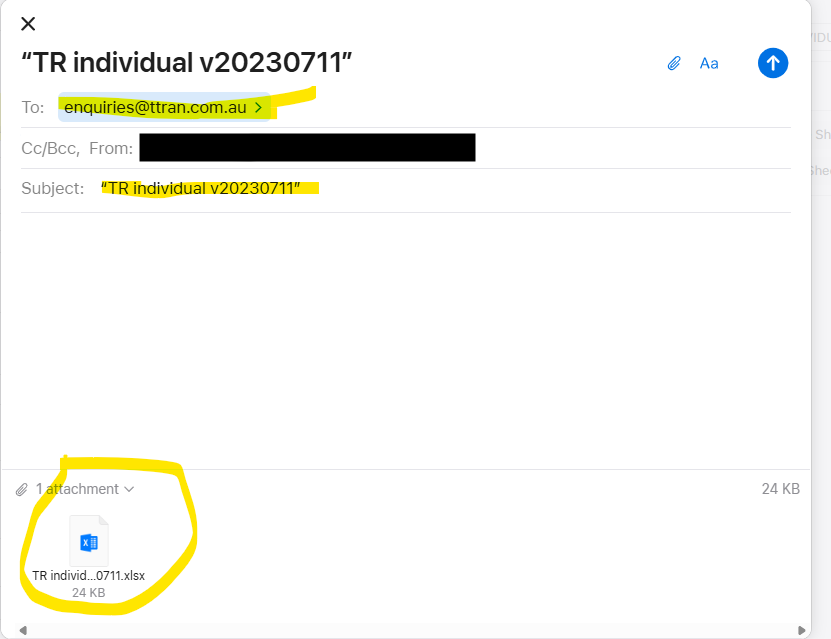The height and width of the screenshot is (639, 831).
Task: Click the 24 KB total size label
Action: [x=780, y=489]
